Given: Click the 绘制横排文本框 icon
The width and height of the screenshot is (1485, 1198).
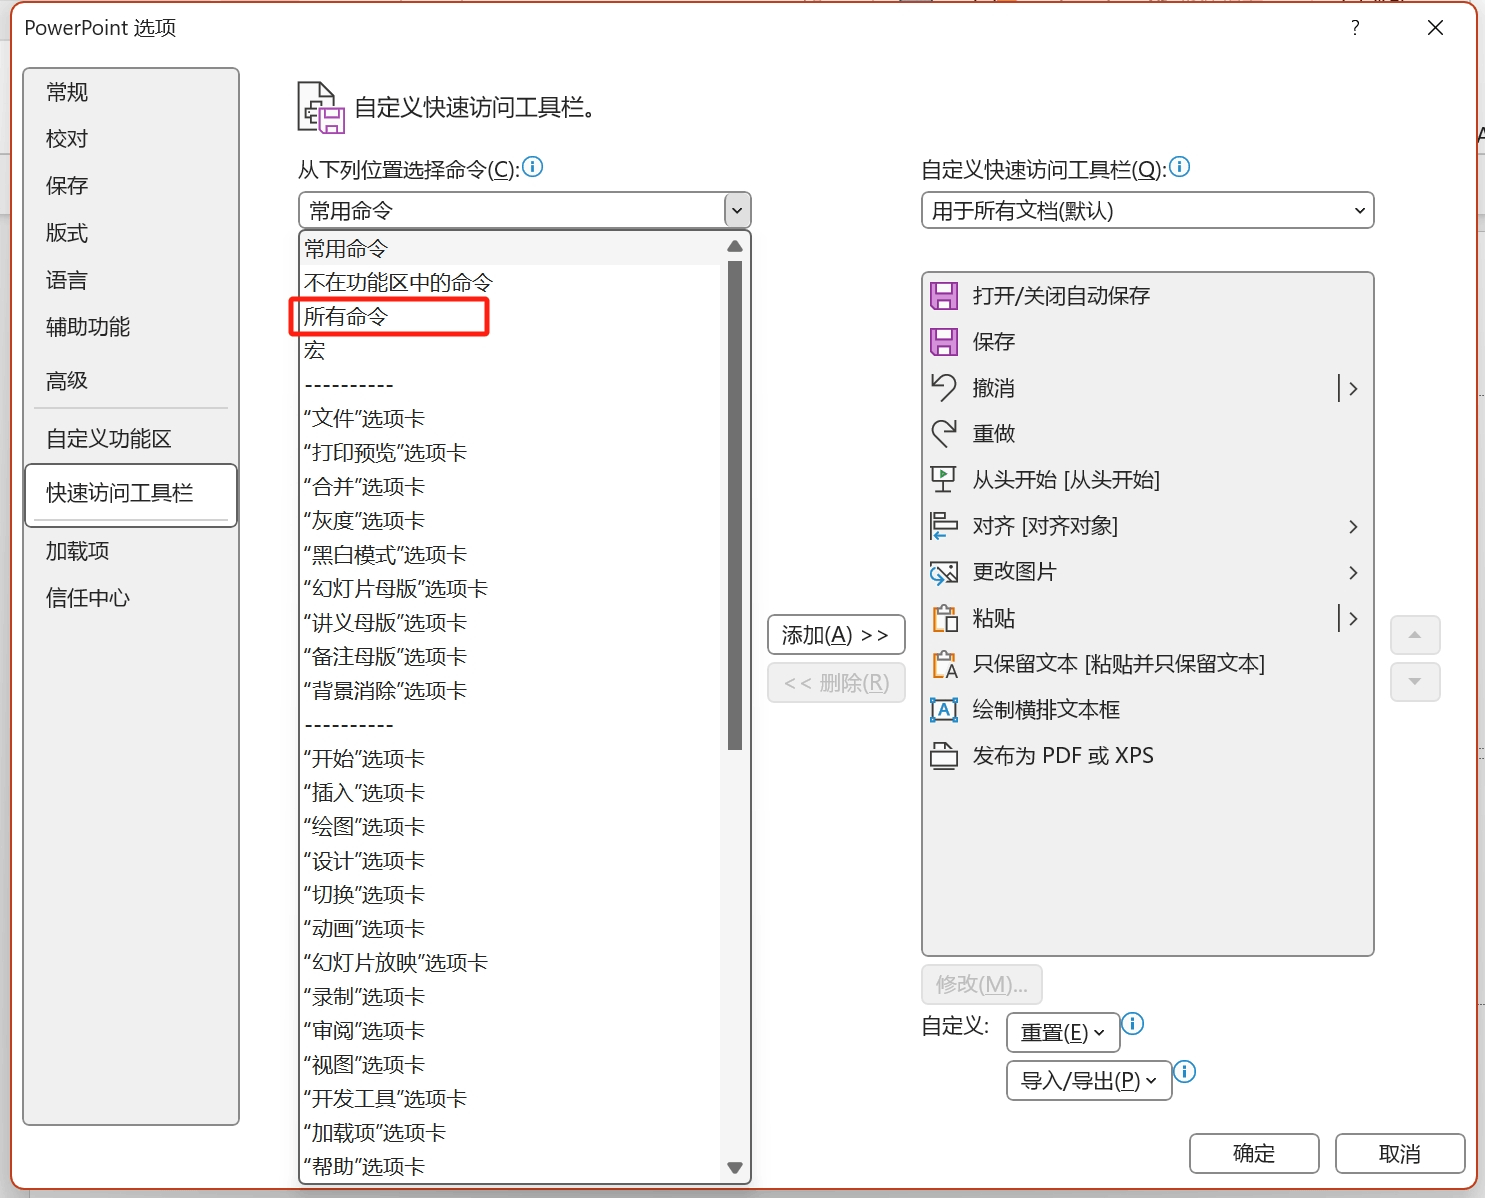Looking at the screenshot, I should 944,710.
